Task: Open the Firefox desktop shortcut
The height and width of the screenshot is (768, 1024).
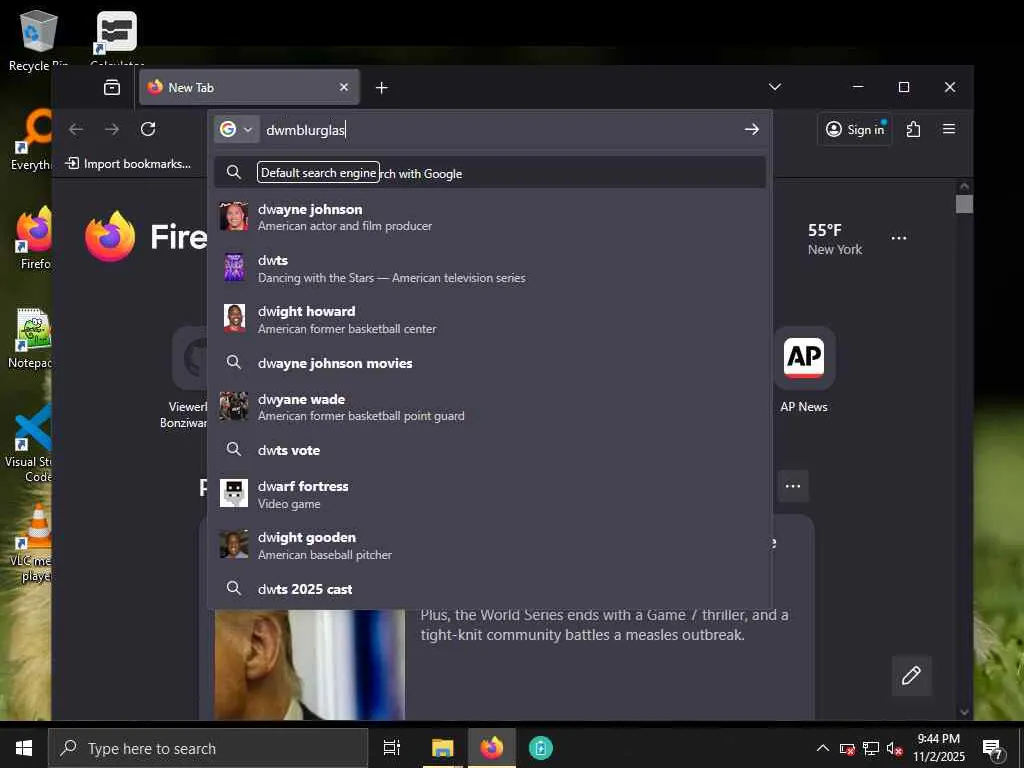Action: 34,238
